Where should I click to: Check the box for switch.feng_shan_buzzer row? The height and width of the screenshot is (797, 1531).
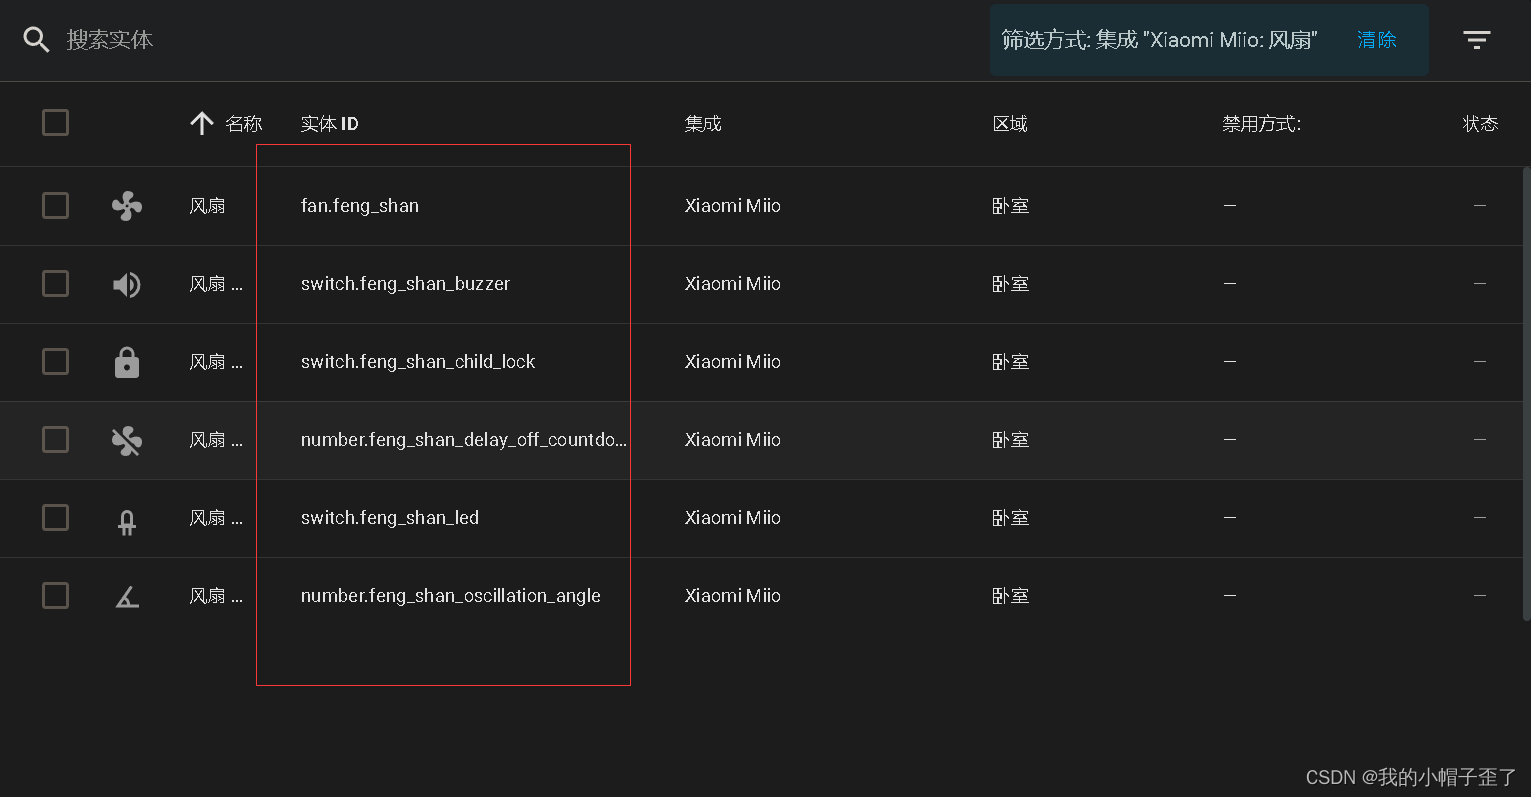pos(55,283)
